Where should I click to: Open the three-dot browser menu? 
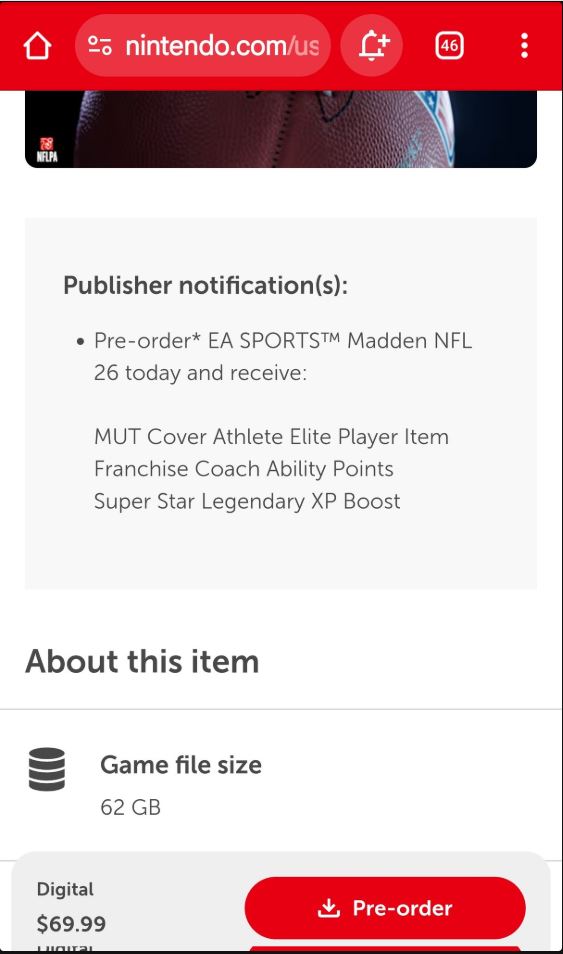pos(524,46)
